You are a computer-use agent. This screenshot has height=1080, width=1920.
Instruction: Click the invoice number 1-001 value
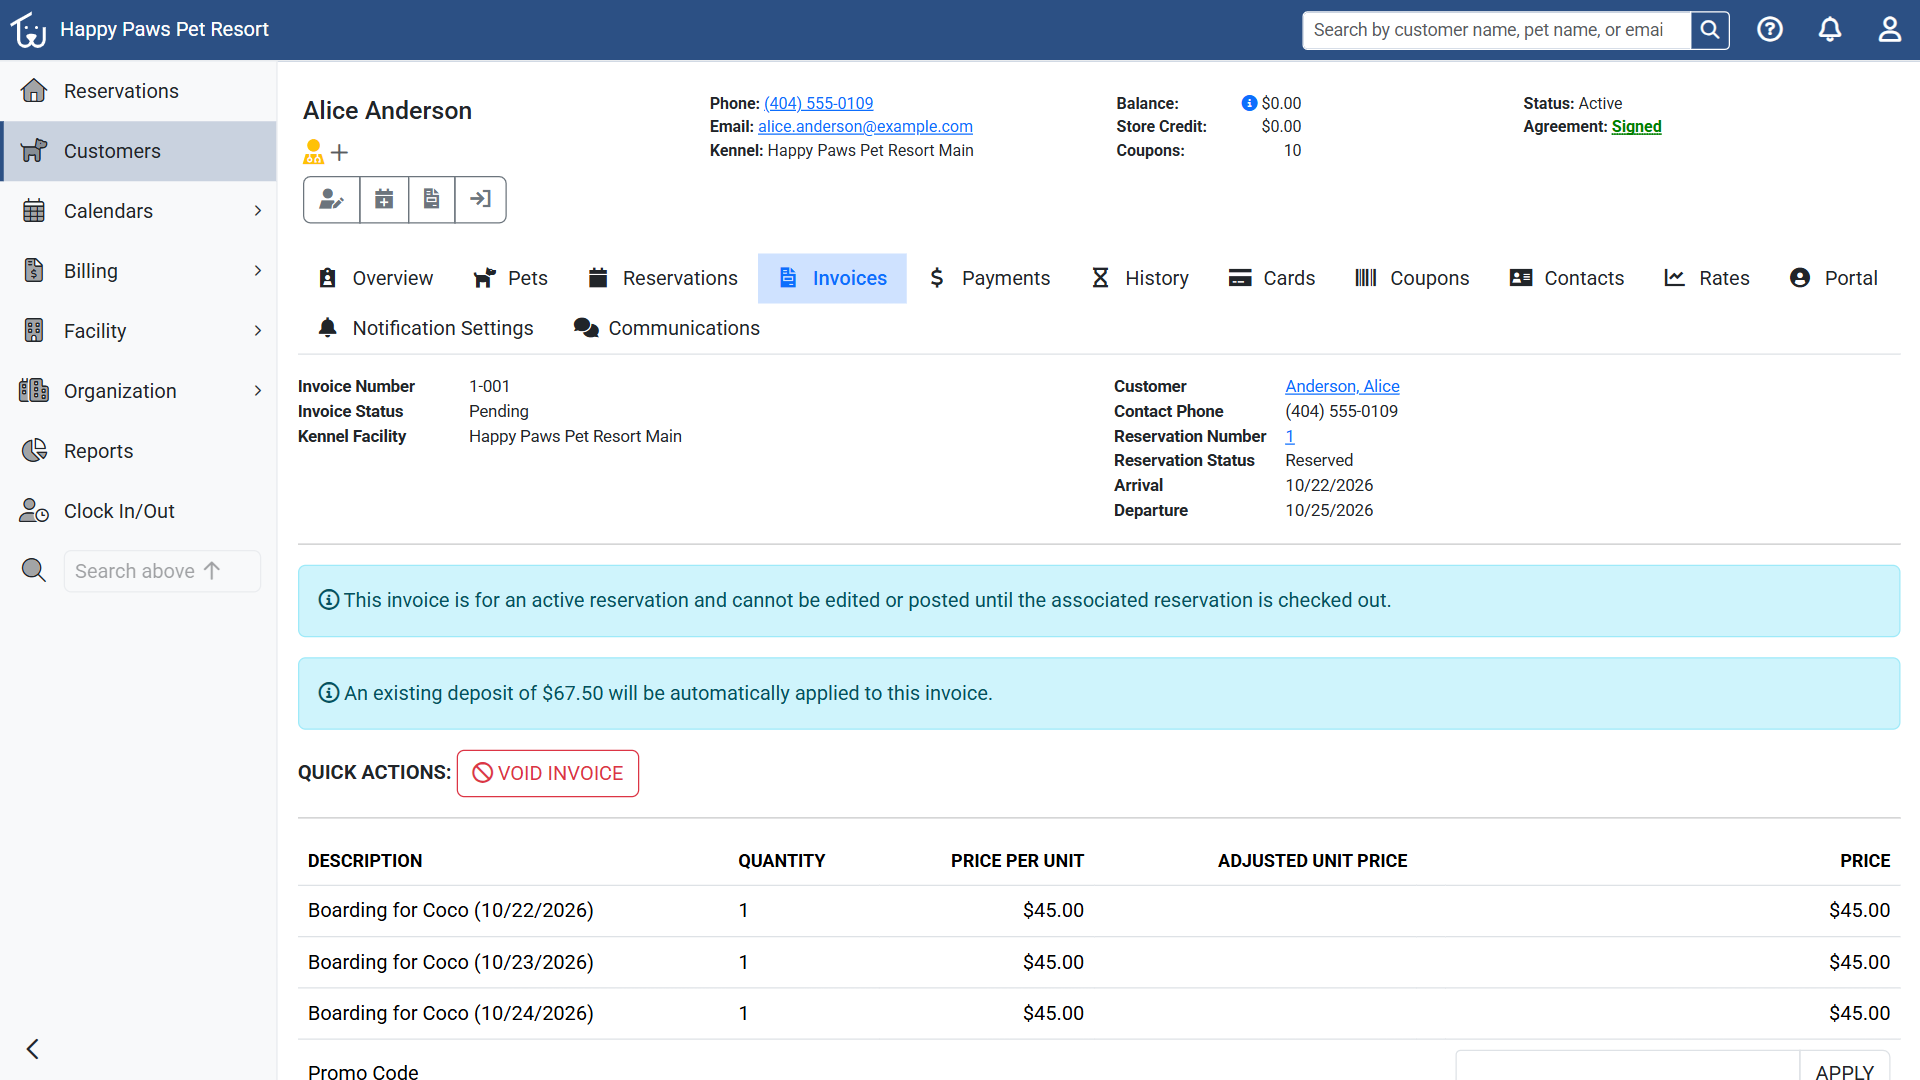point(489,386)
